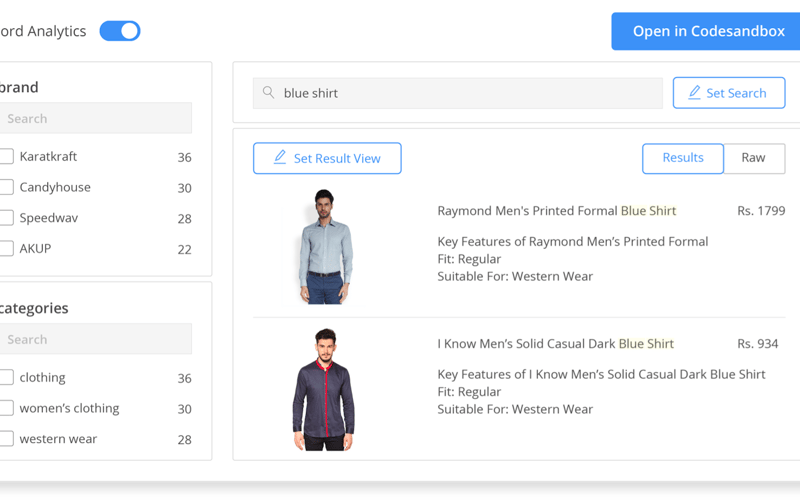Click the Set Result View button

click(x=327, y=158)
